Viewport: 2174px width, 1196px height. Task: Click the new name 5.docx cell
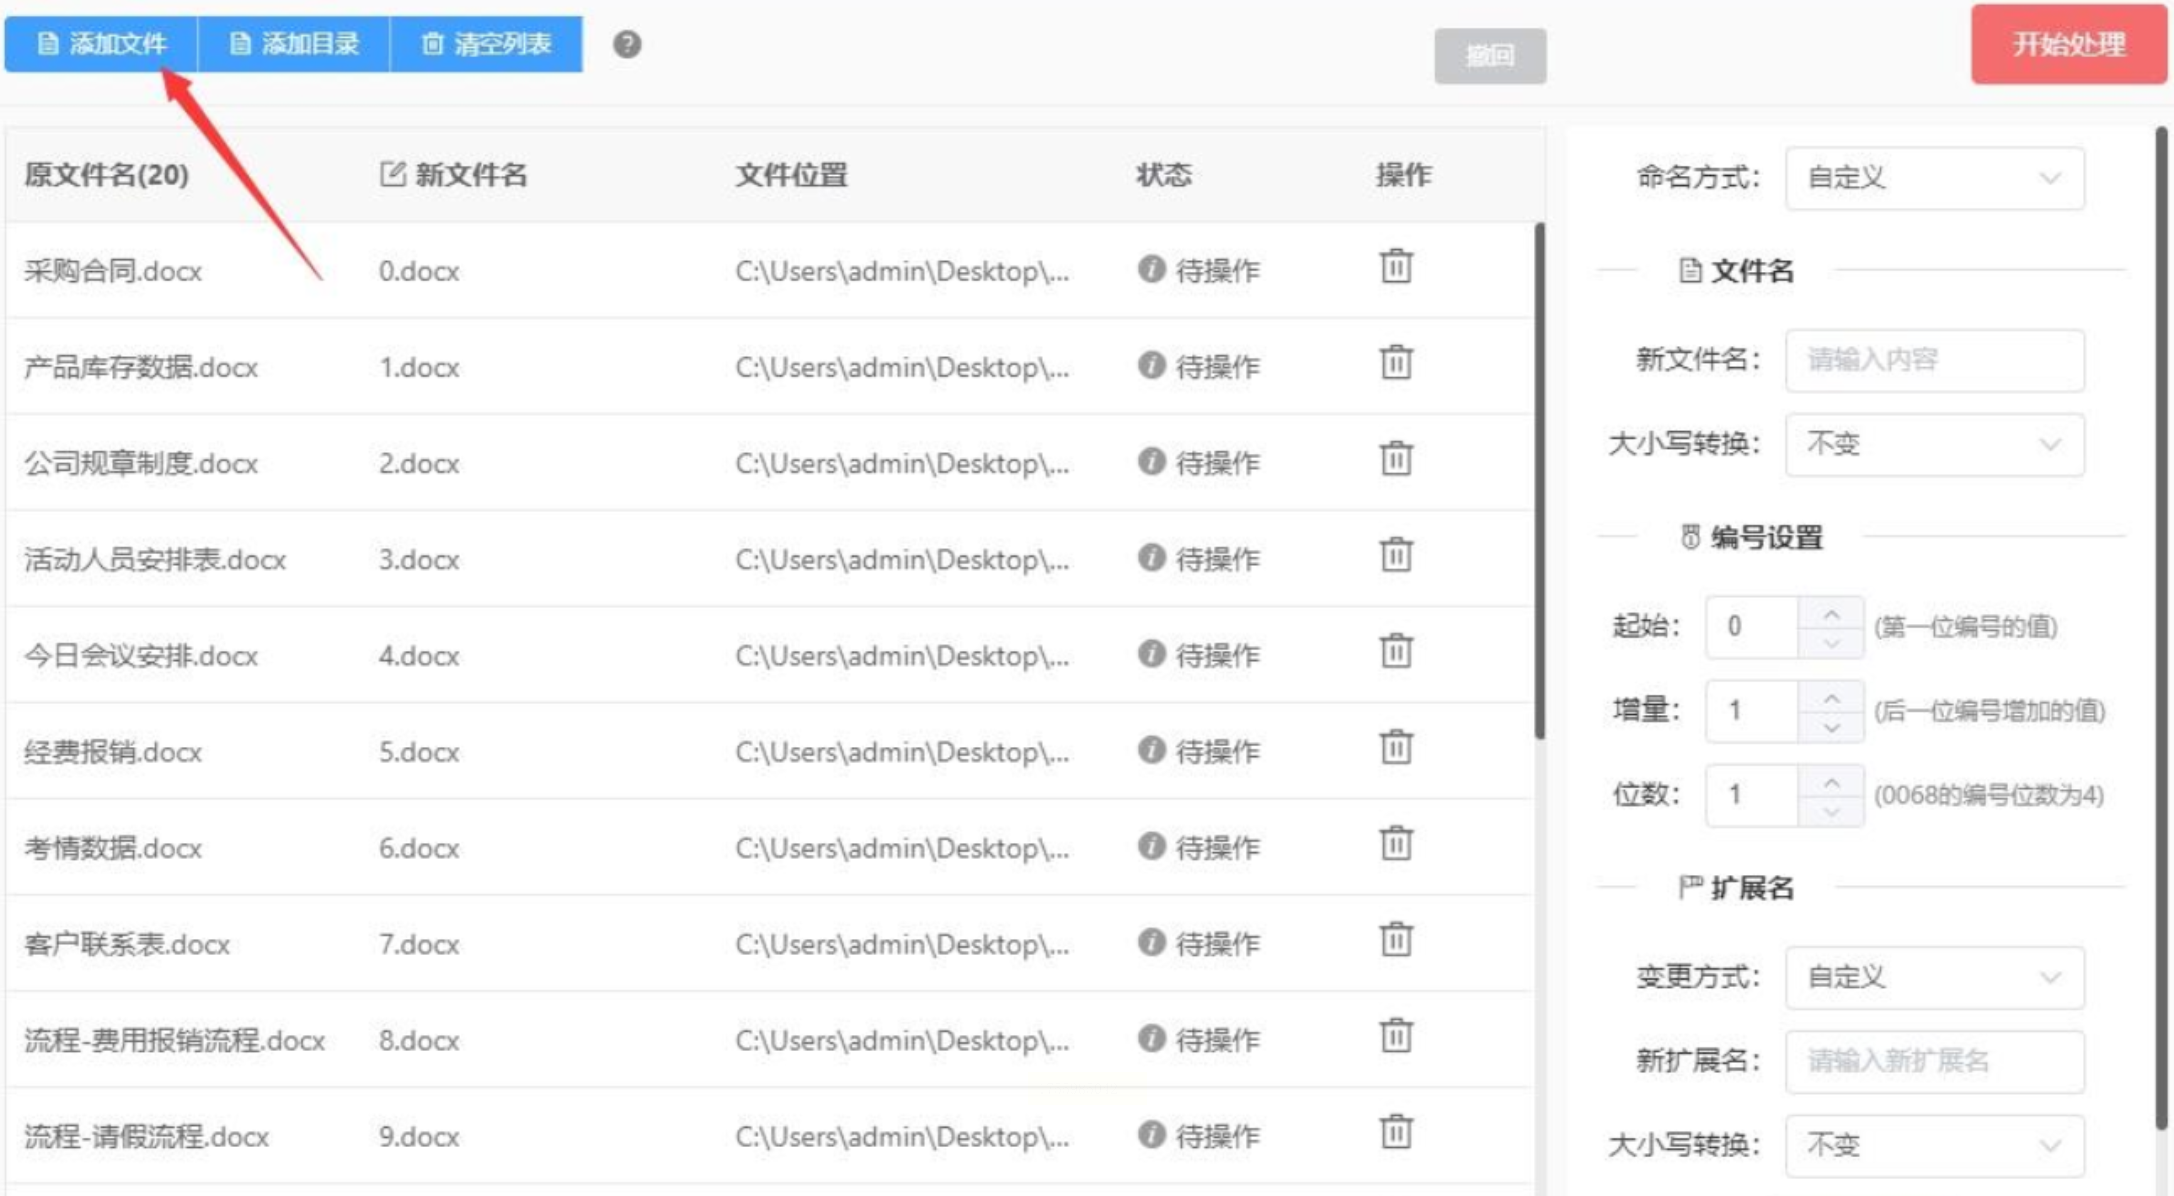pos(419,752)
